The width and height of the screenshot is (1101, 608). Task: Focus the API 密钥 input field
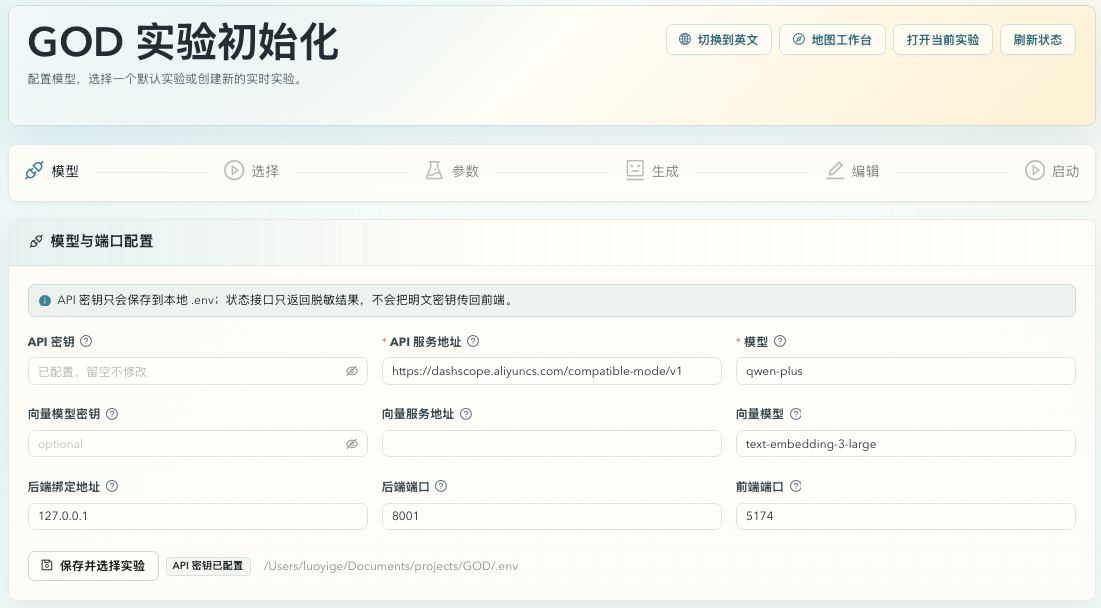pos(197,371)
